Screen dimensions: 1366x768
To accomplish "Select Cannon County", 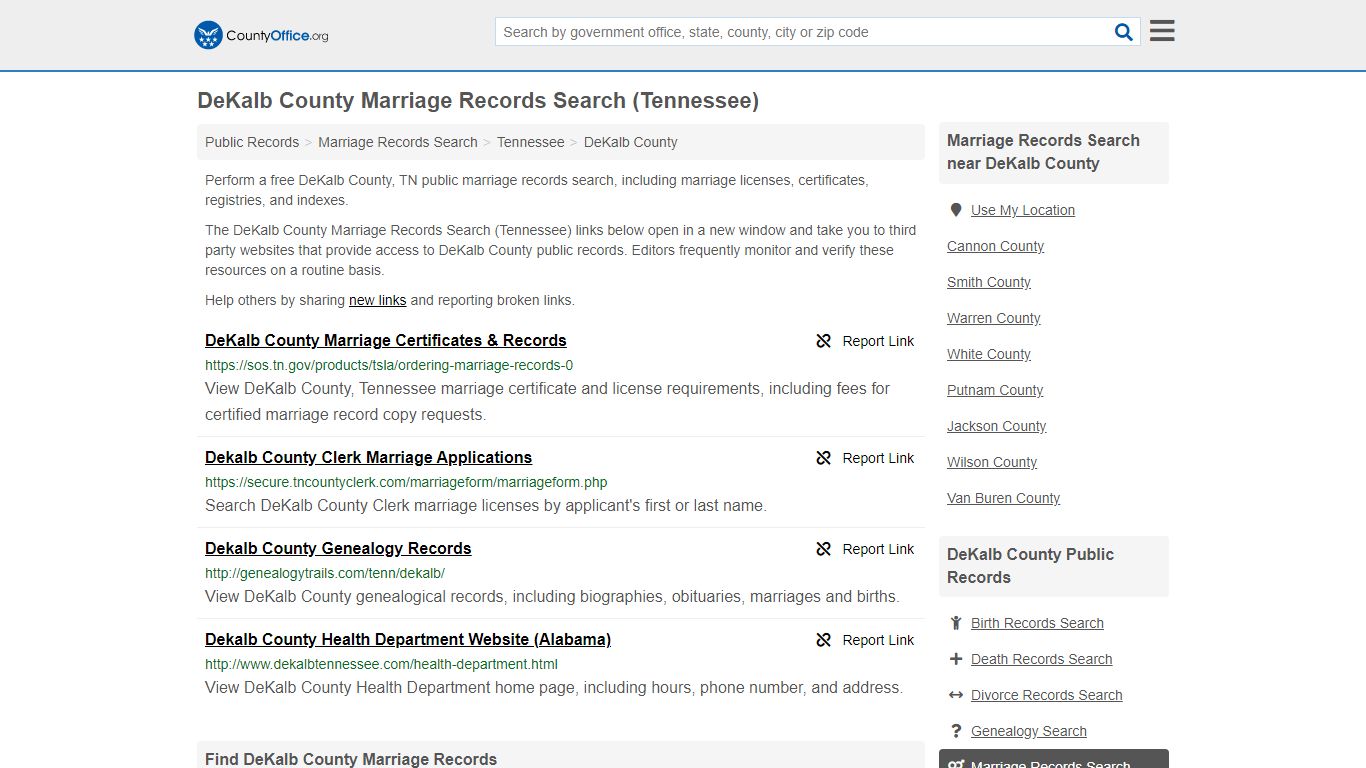I will [996, 246].
